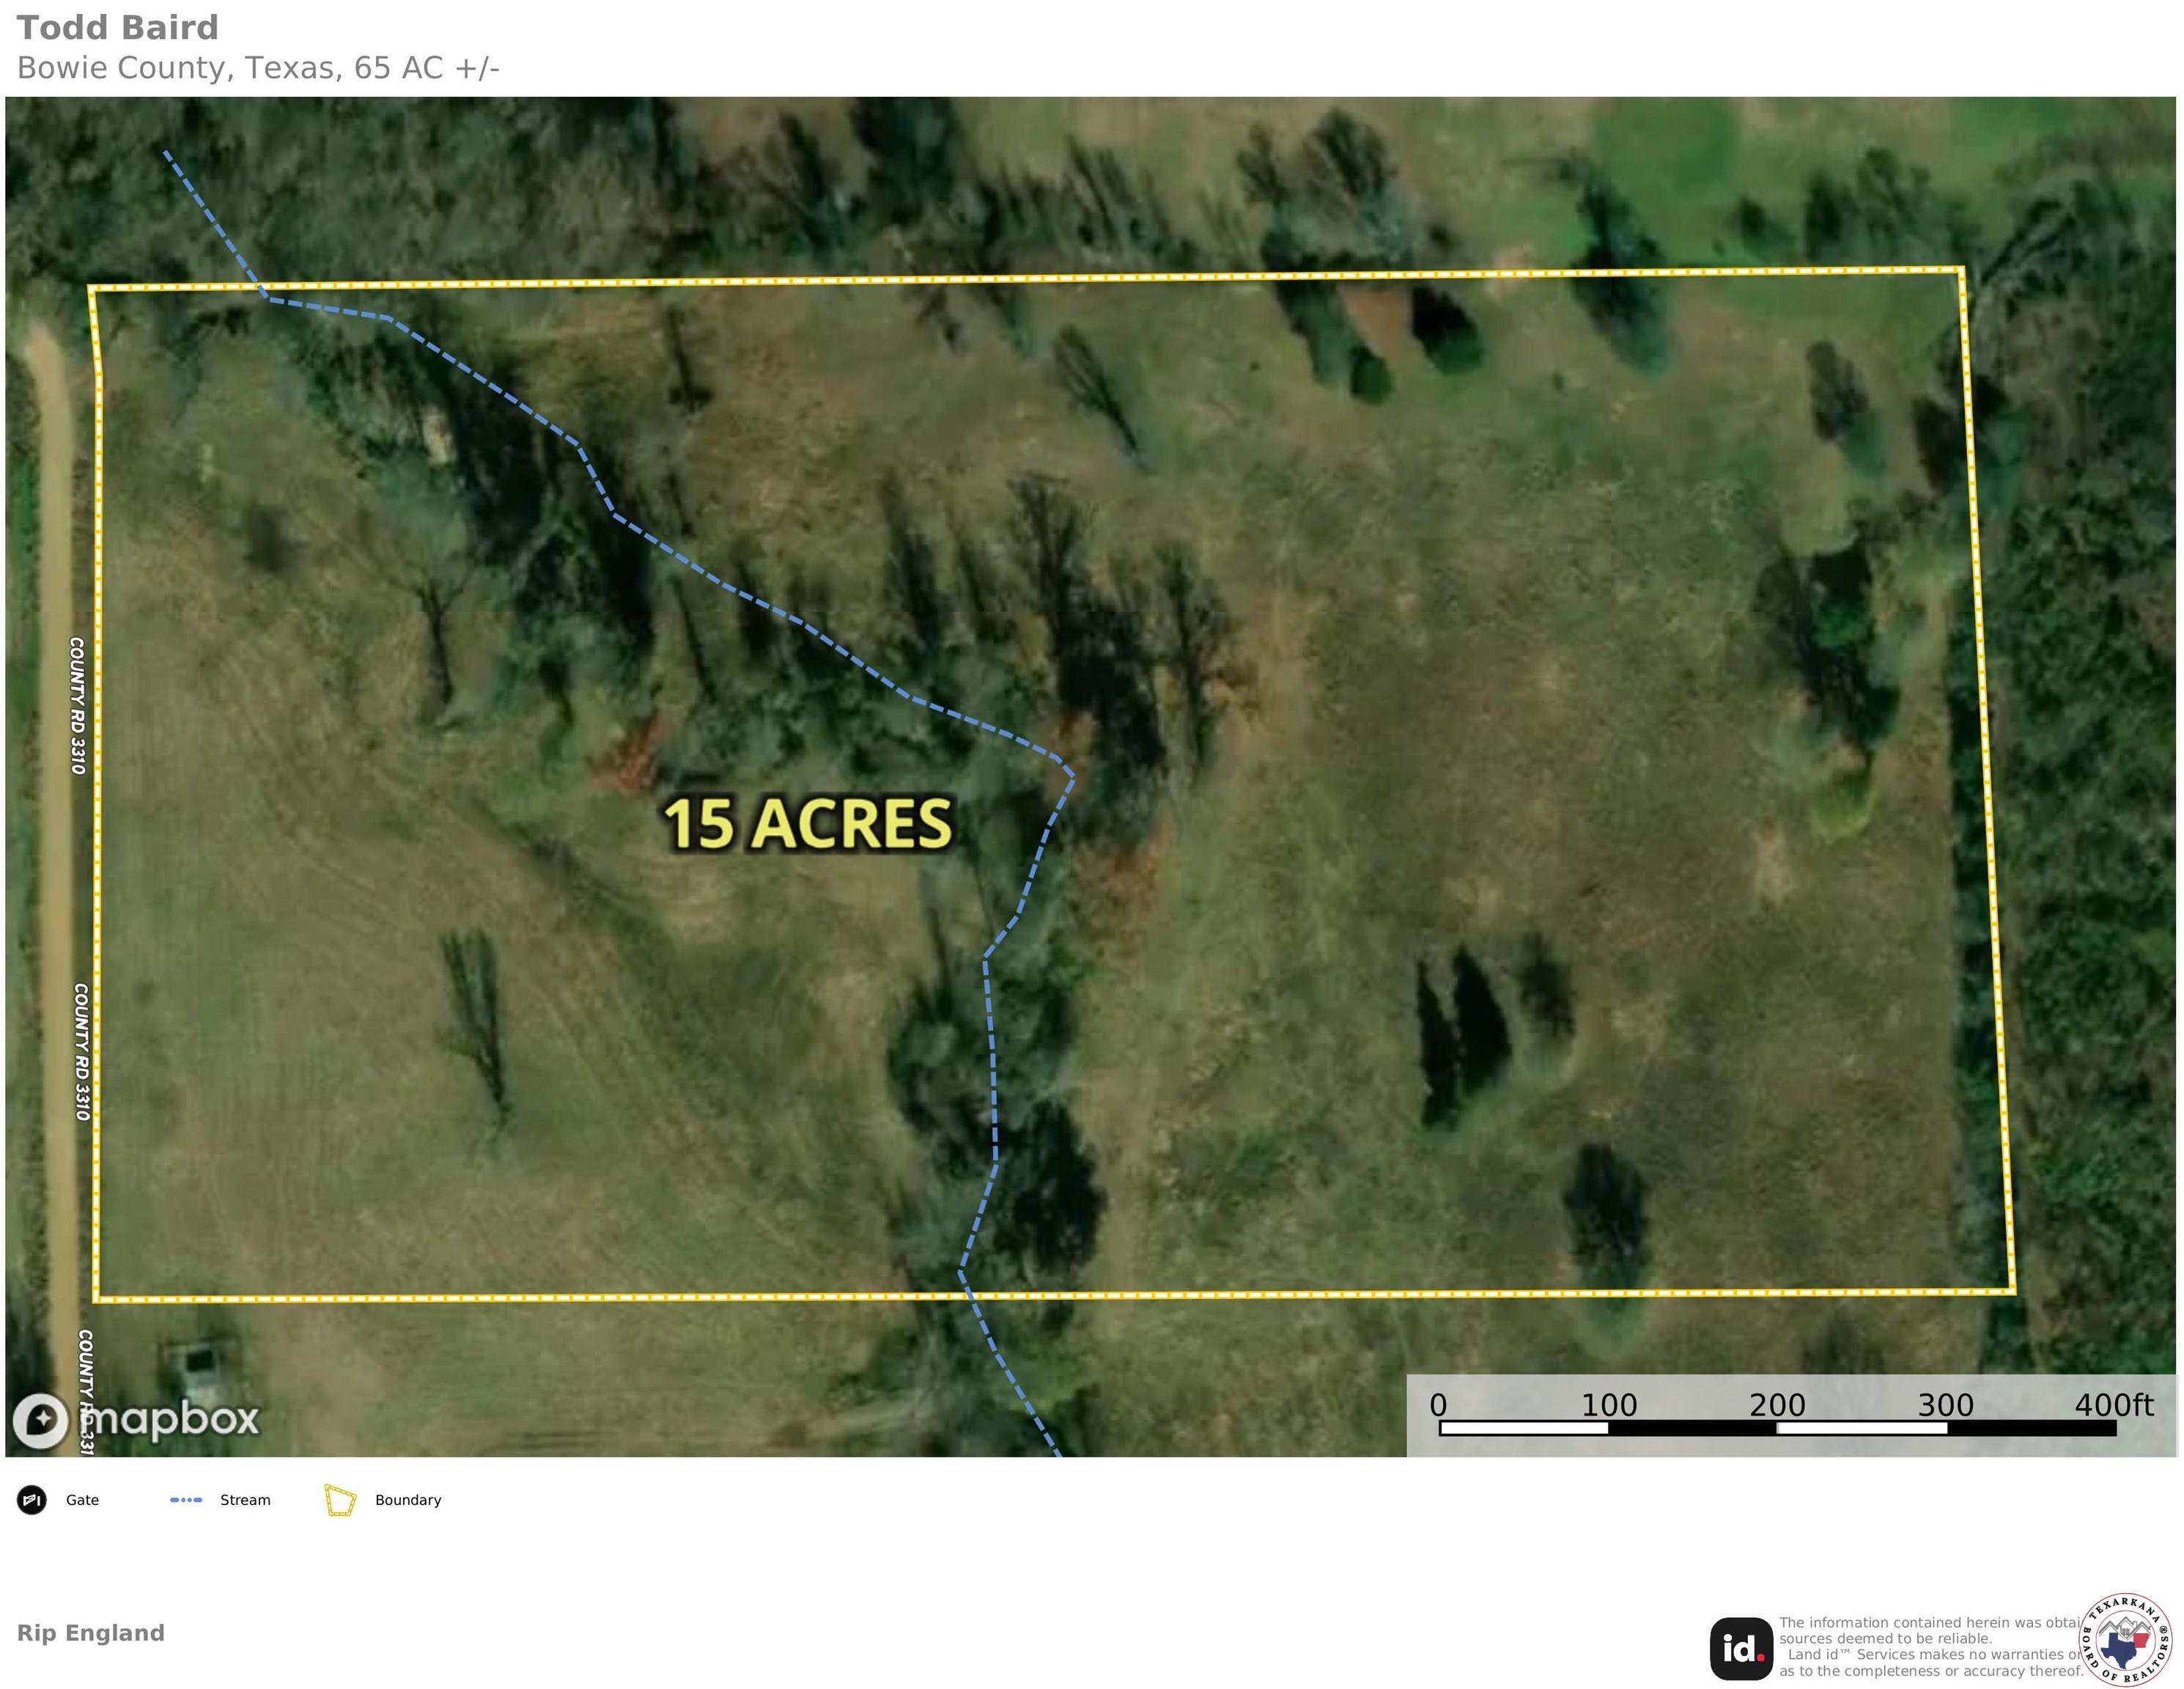Click the "200" scale bar label
The width and height of the screenshot is (2184, 1689).
tap(1777, 1405)
